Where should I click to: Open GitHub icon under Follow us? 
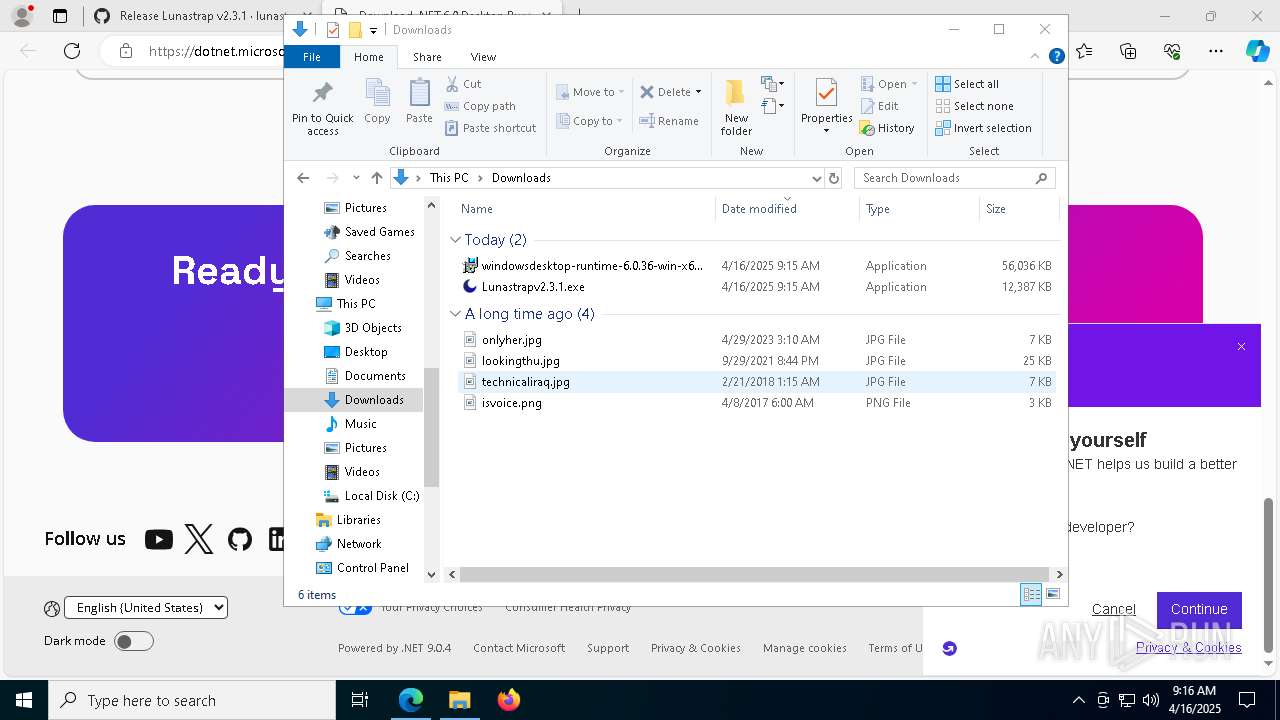point(240,540)
